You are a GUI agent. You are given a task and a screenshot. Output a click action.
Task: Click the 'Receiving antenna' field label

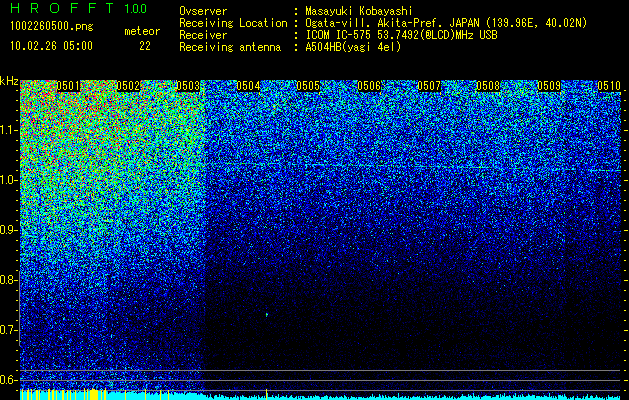tap(230, 47)
